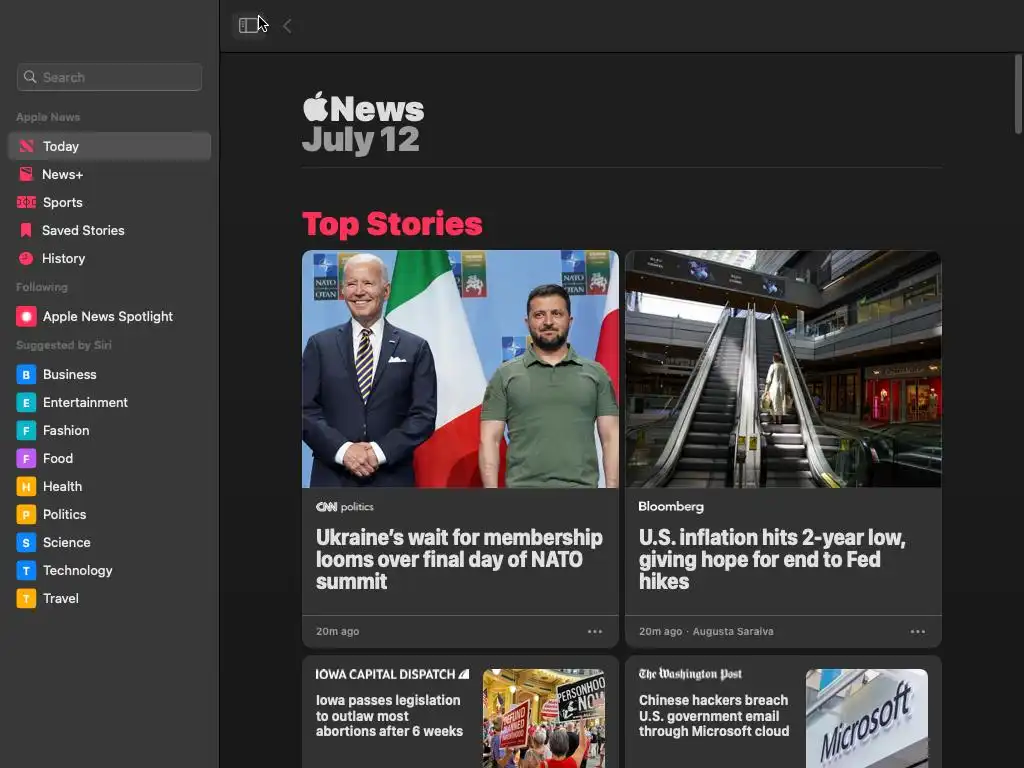Viewport: 1024px width, 768px height.
Task: Click the magnifying glass search icon
Action: tap(30, 77)
